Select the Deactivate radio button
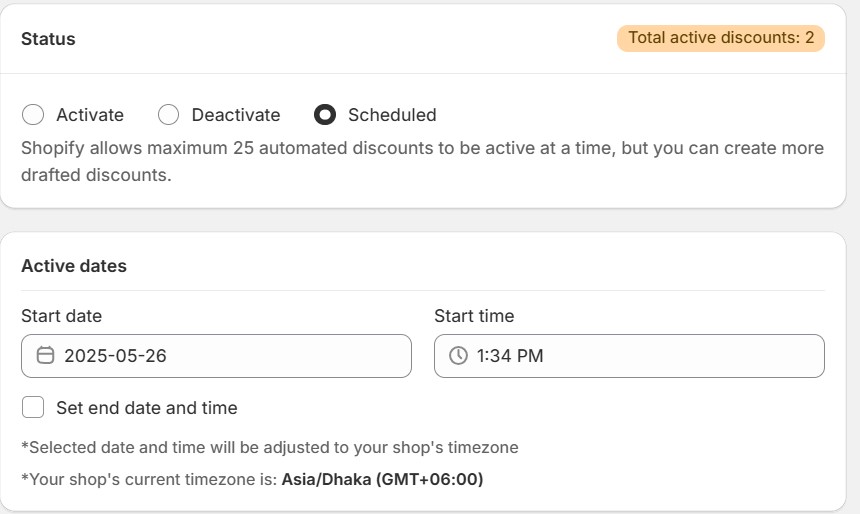 point(169,115)
